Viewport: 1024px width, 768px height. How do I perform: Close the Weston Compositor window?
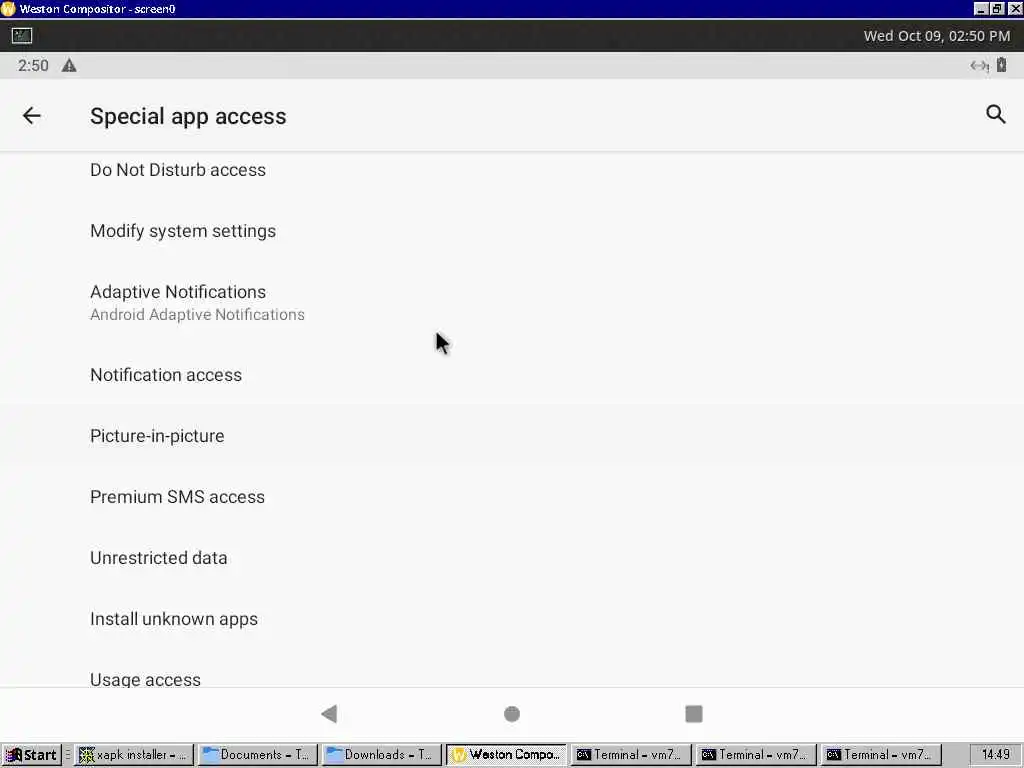pyautogui.click(x=1014, y=8)
